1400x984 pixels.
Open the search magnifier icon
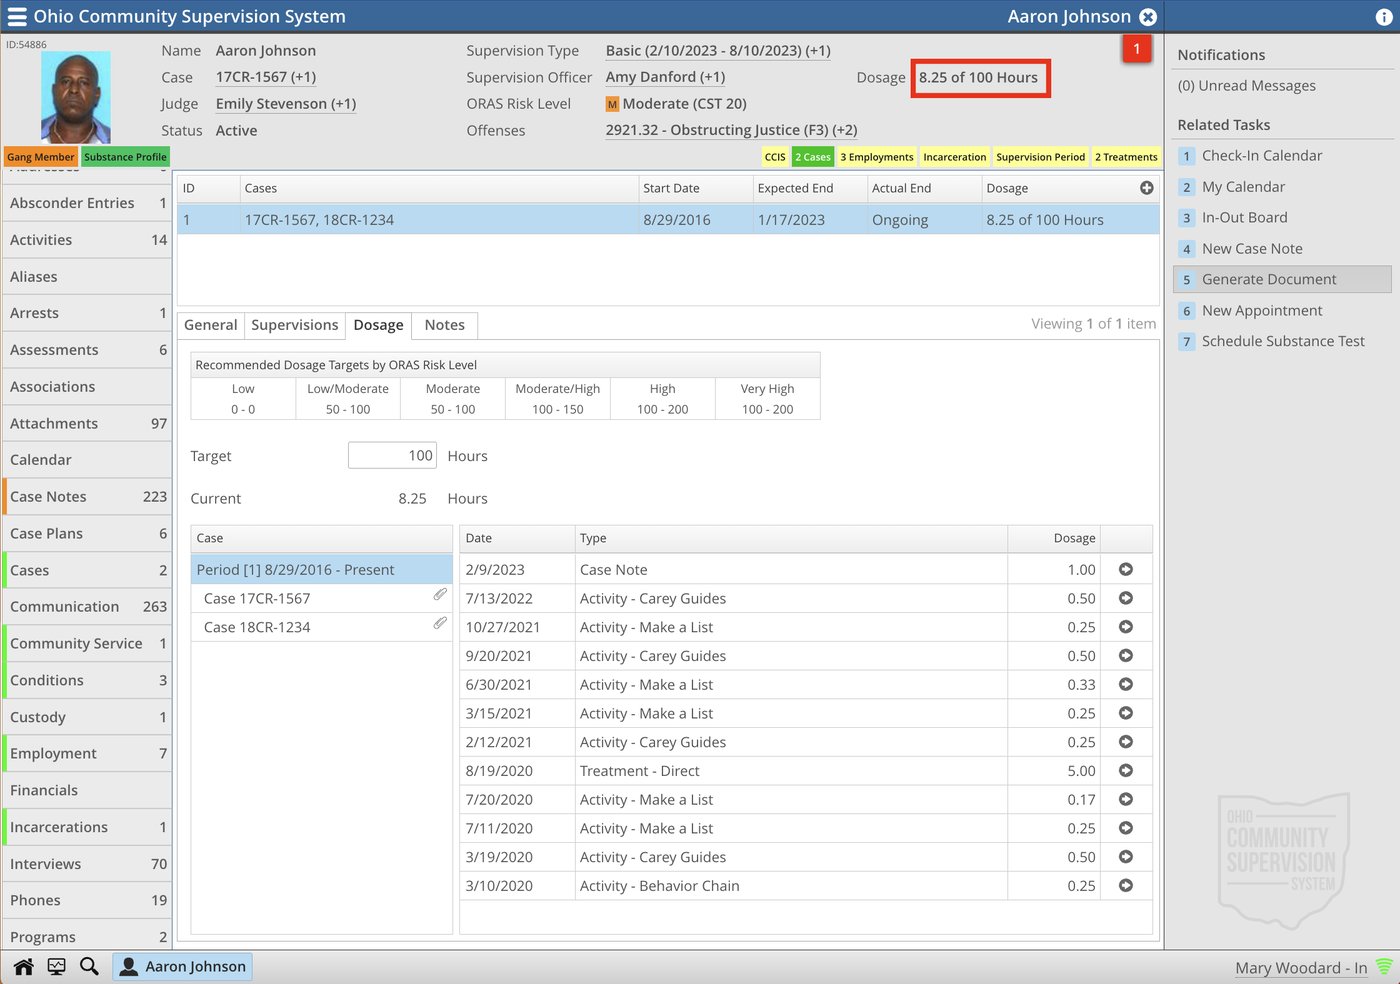click(x=89, y=966)
